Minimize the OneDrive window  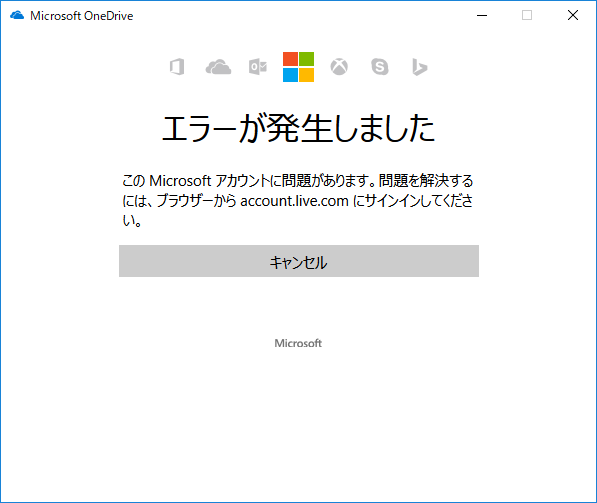tap(482, 16)
